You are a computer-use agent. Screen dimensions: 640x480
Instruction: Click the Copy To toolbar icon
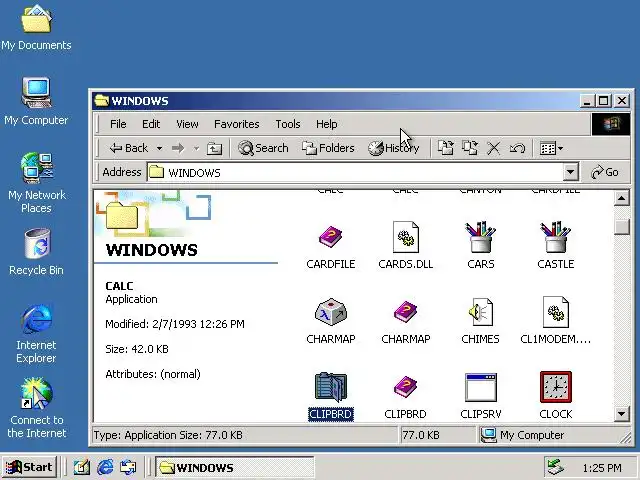(470, 148)
